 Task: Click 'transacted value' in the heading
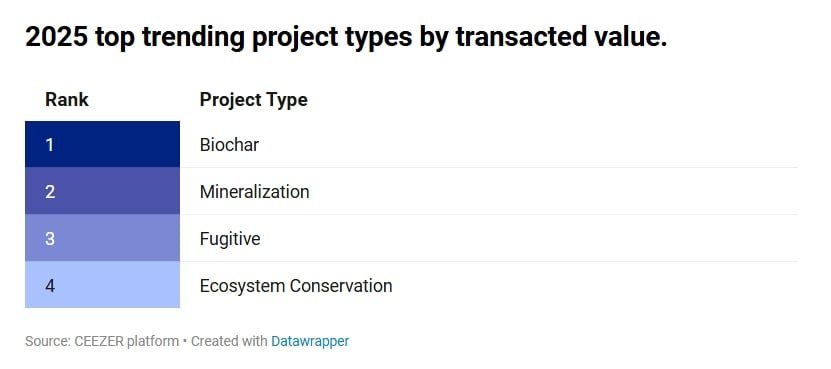pos(561,37)
